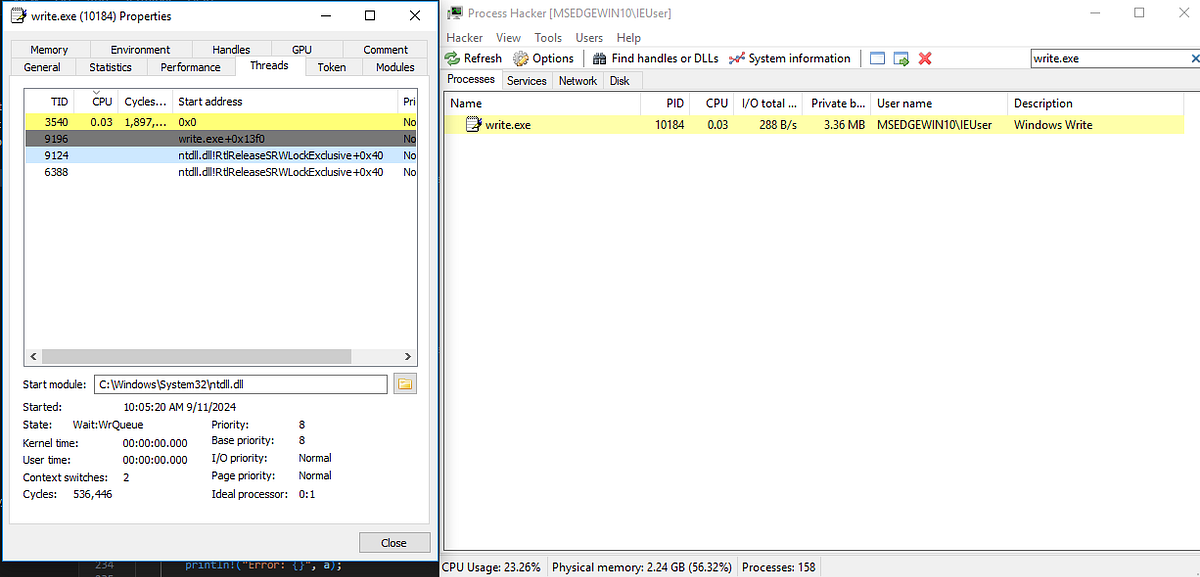Click the thread list horizontal scrollbar thumb
Image resolution: width=1200 pixels, height=577 pixels.
tap(195, 356)
